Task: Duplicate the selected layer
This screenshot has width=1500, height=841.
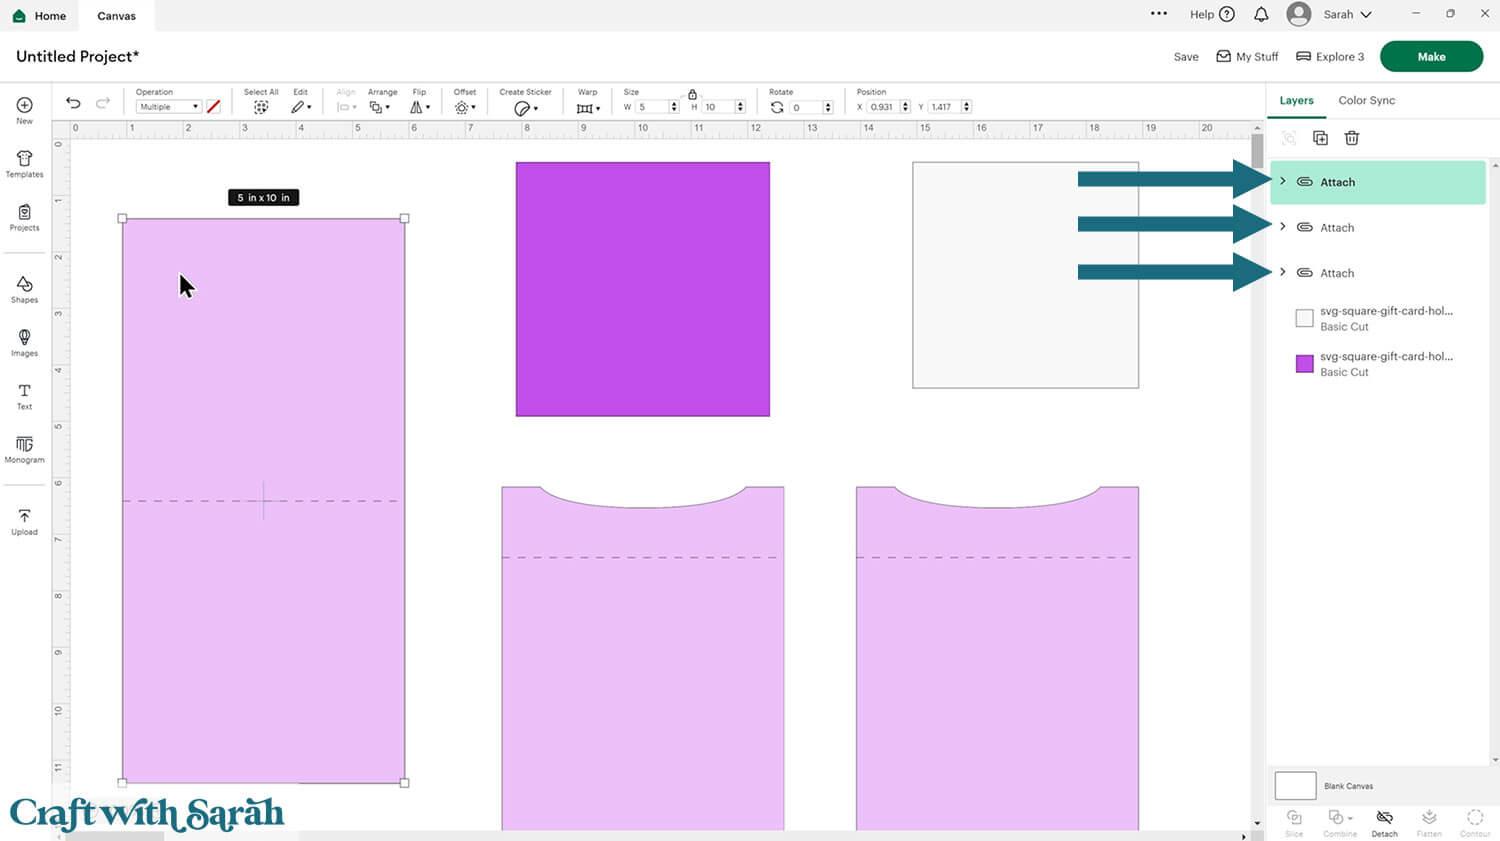Action: pyautogui.click(x=1320, y=138)
